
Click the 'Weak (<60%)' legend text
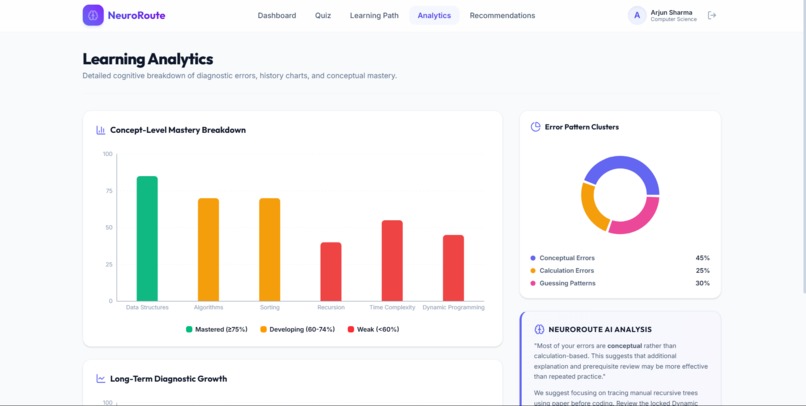point(378,329)
